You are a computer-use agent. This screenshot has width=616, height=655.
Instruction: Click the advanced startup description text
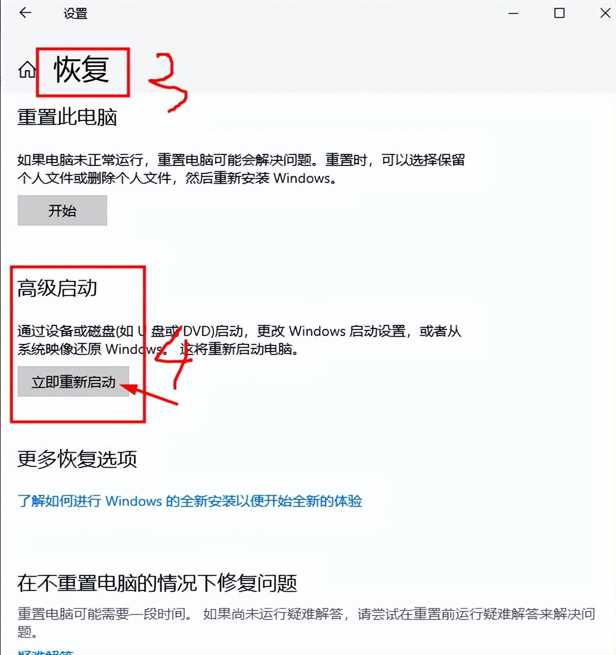(x=239, y=340)
